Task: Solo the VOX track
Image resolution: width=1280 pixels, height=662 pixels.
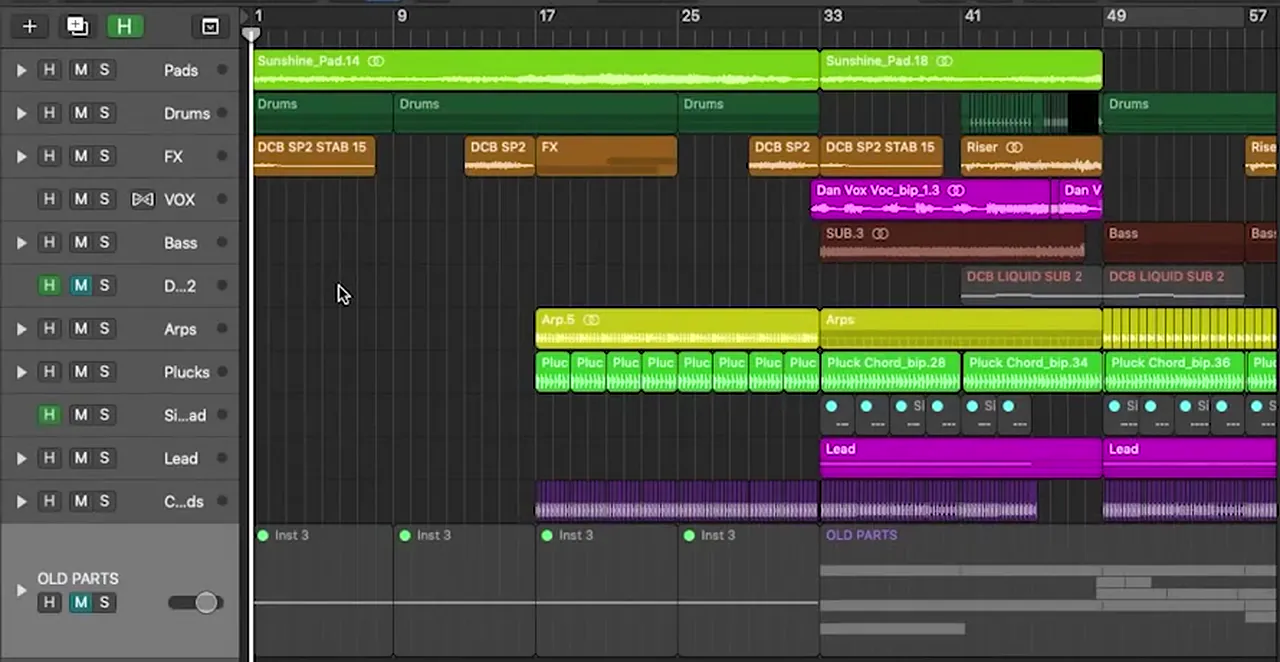Action: [104, 199]
